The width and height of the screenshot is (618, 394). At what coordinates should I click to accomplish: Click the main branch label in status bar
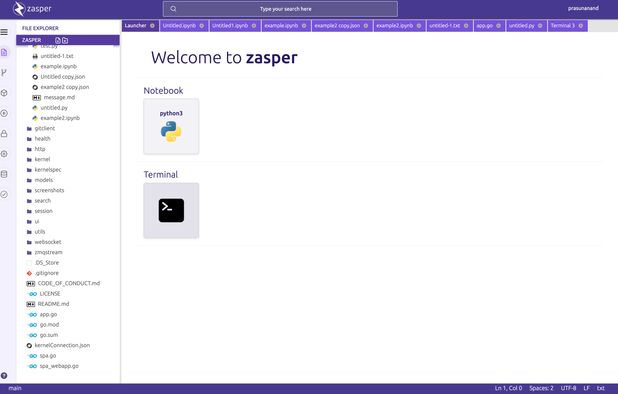(x=15, y=388)
